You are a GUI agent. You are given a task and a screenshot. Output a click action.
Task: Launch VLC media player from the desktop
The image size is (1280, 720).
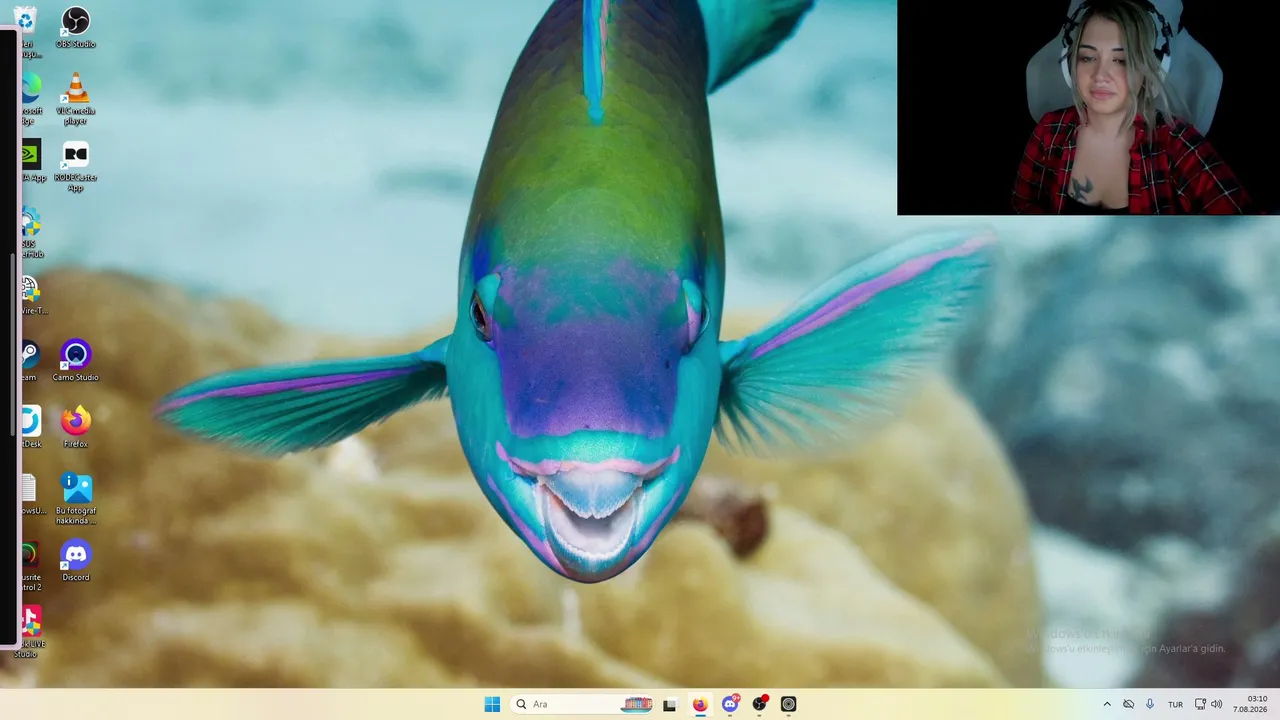click(x=75, y=98)
